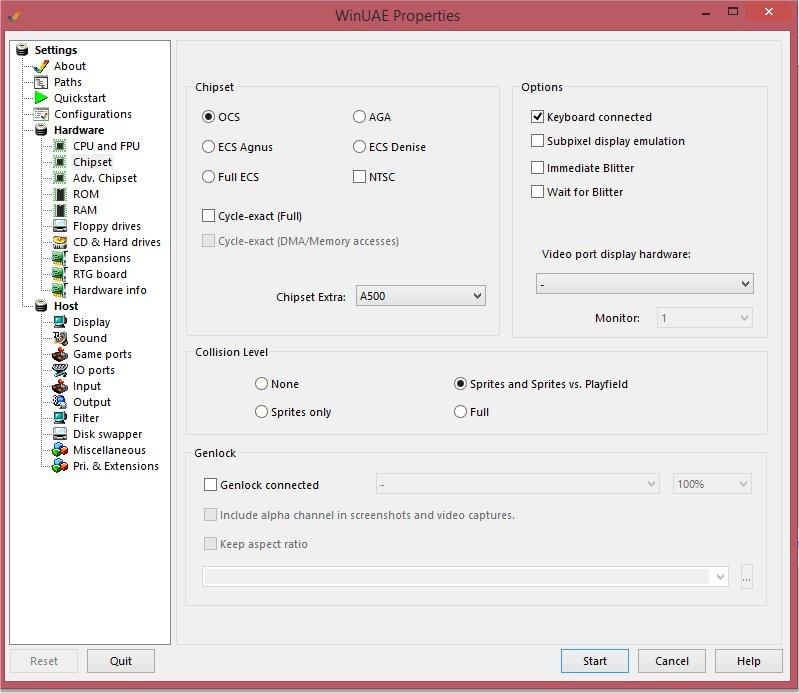Open Video port display hardware dropdown
Image resolution: width=799 pixels, height=693 pixels.
pyautogui.click(x=645, y=284)
